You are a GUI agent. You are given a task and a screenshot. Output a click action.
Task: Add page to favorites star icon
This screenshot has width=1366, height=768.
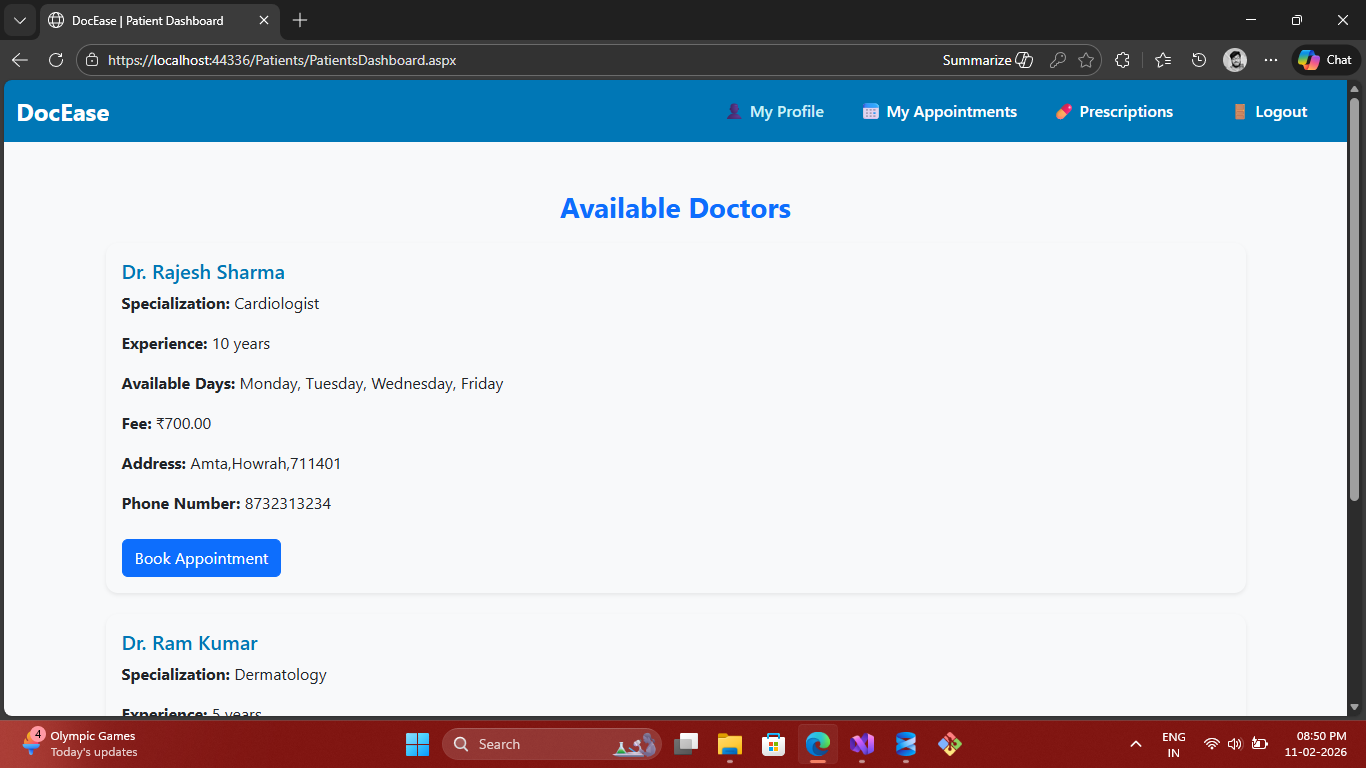click(x=1086, y=60)
